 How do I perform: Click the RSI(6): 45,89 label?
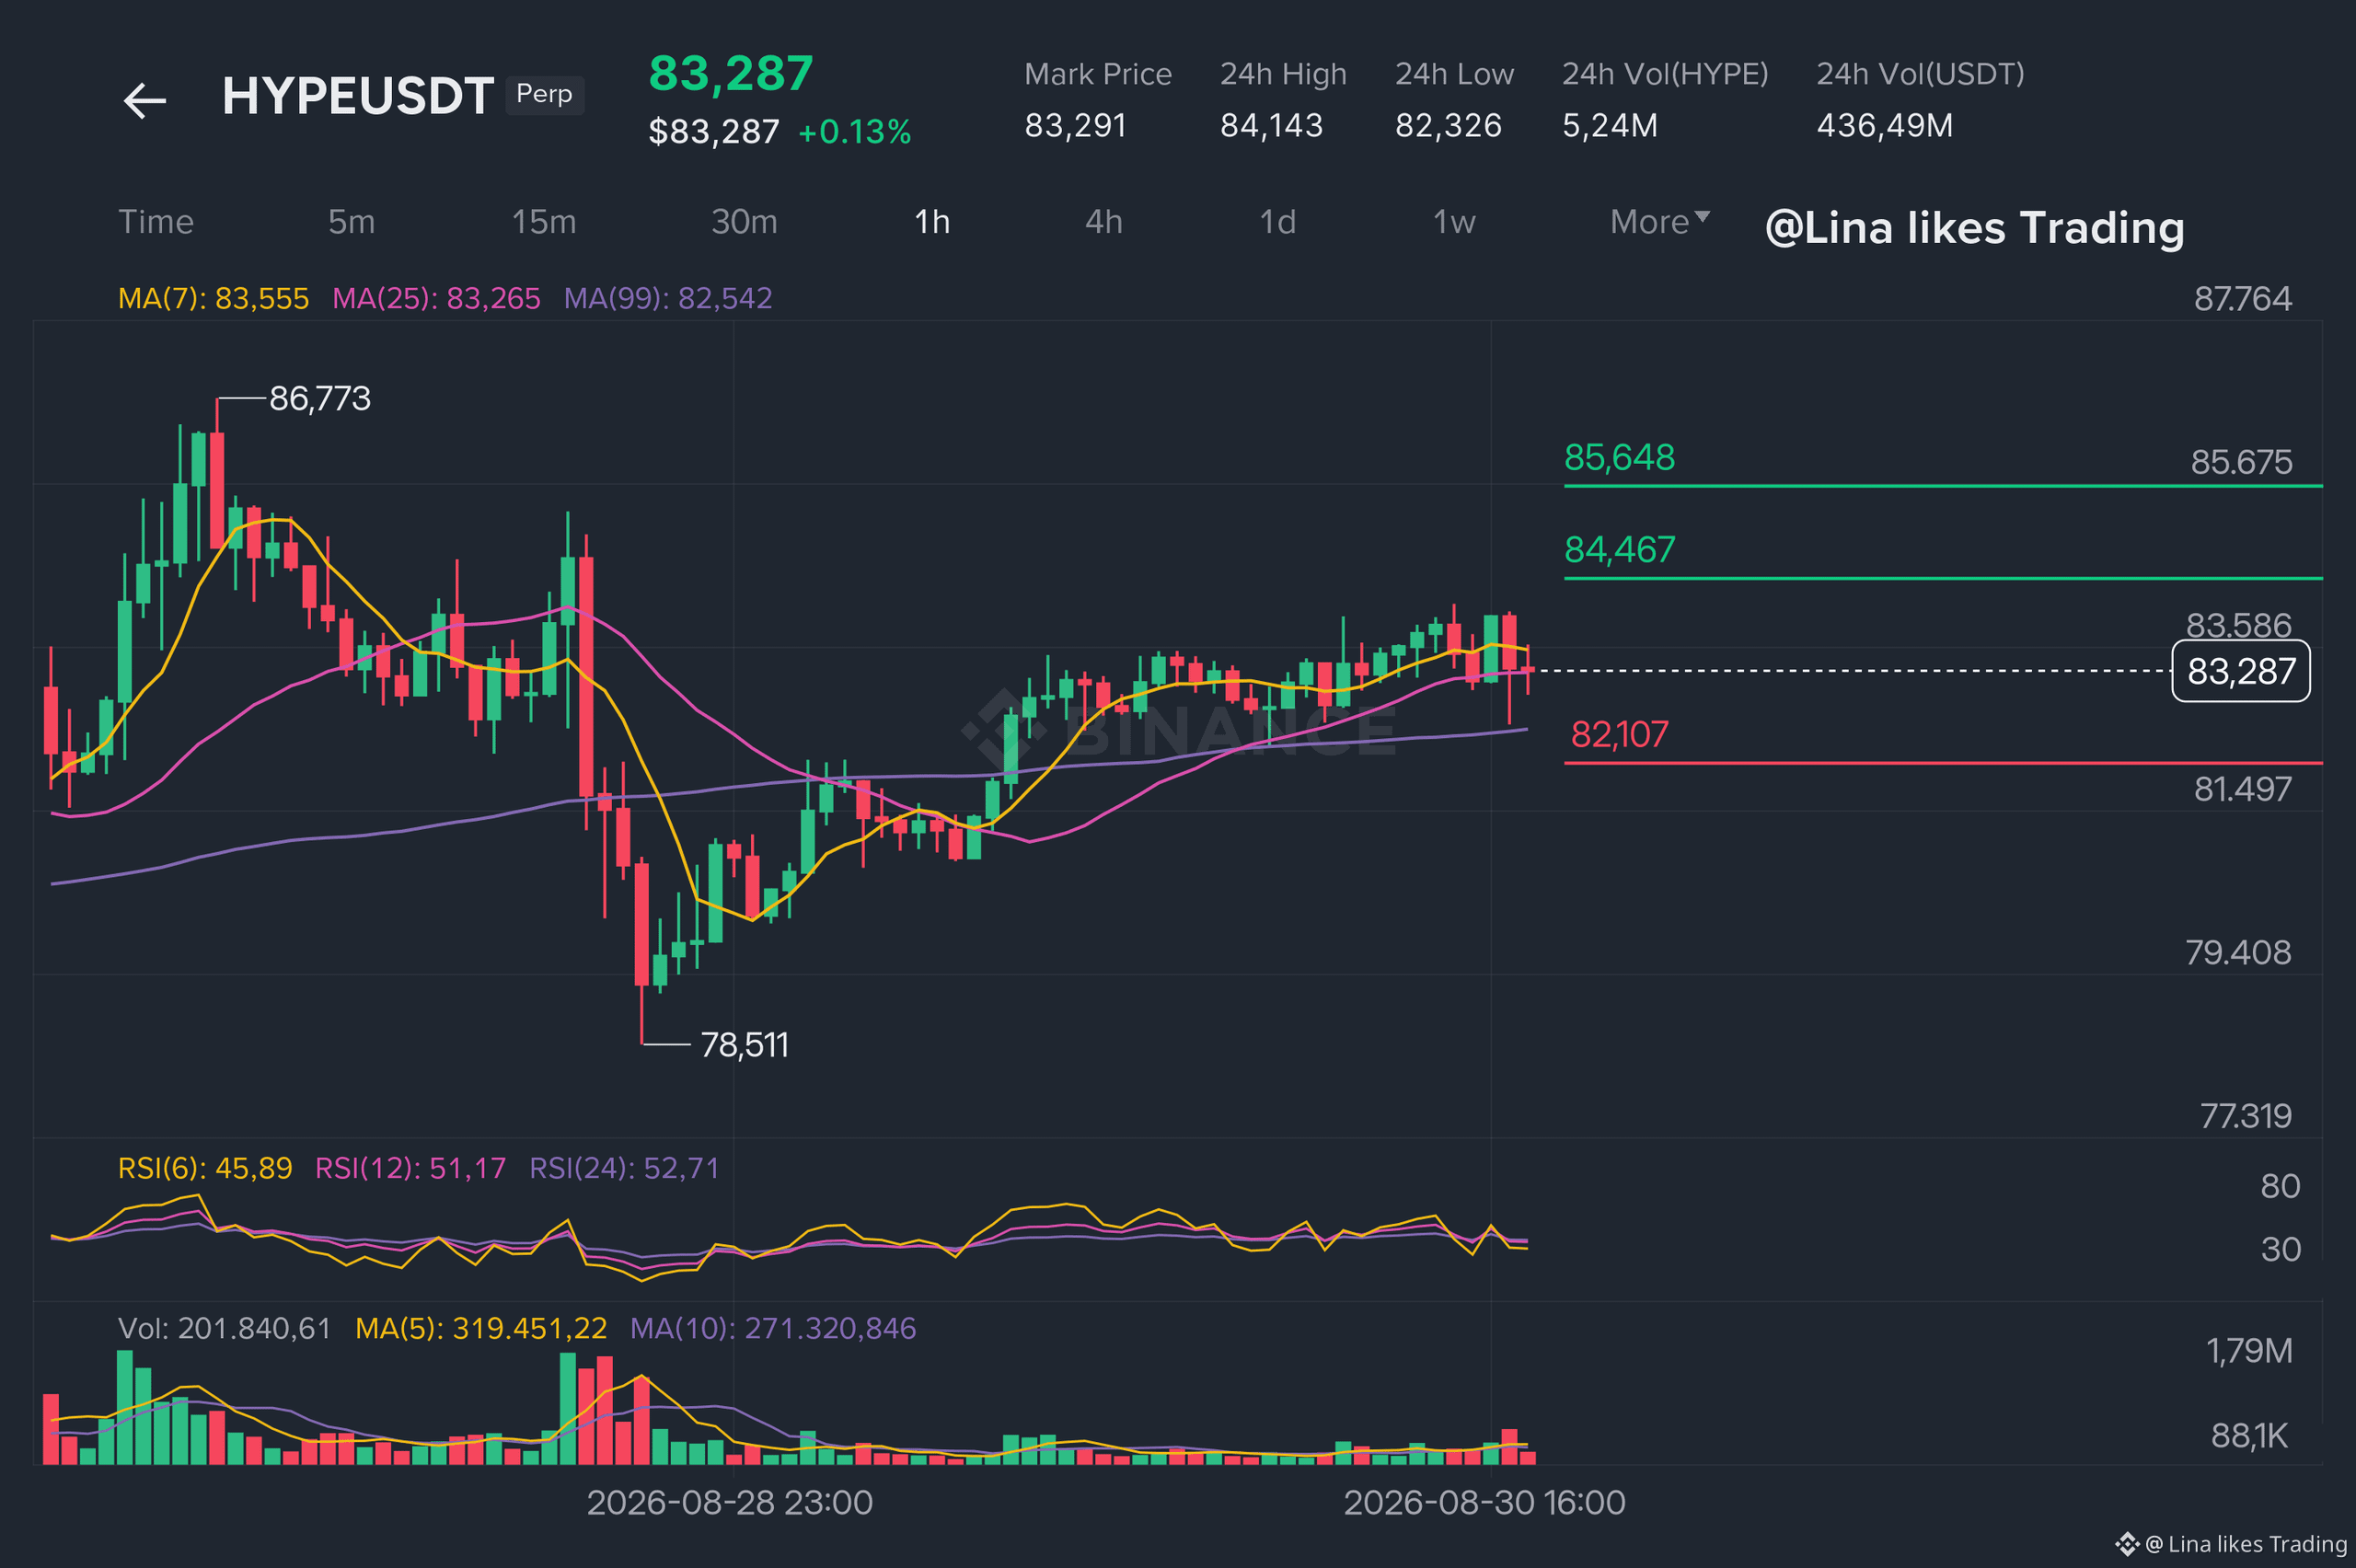(205, 1168)
